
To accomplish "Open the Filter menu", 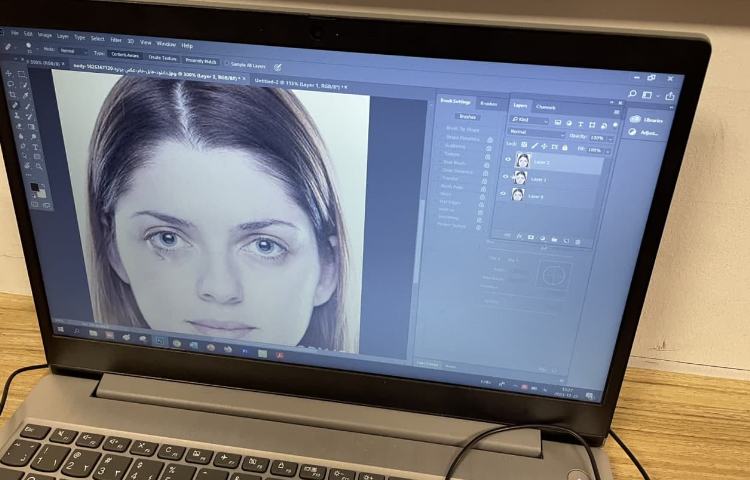I will point(116,40).
